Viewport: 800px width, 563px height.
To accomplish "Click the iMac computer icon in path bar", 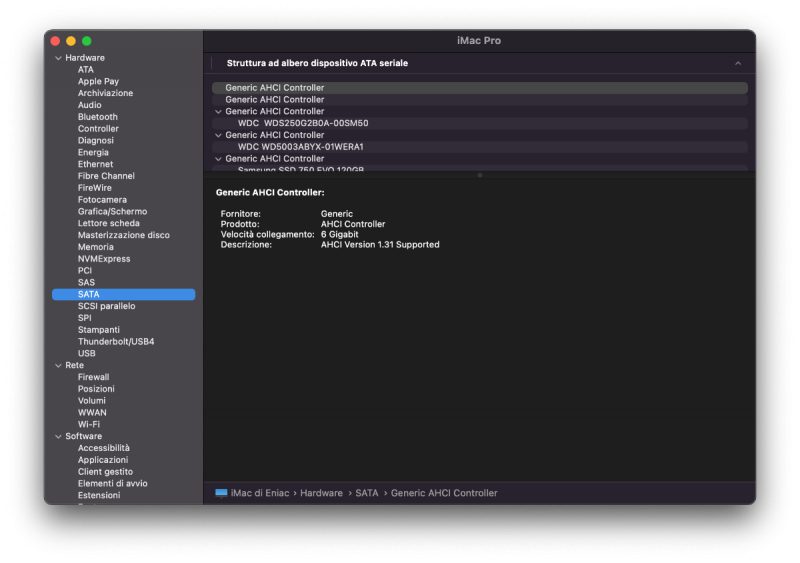I will 221,493.
